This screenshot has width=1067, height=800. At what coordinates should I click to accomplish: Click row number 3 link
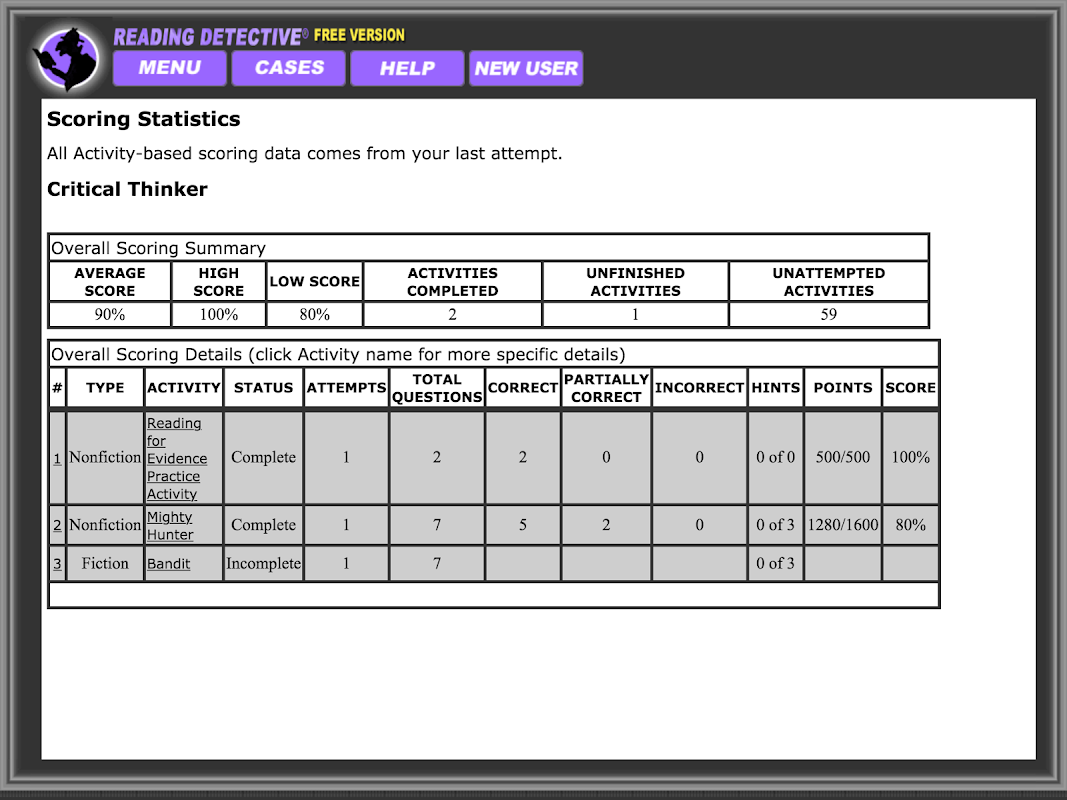tap(57, 564)
